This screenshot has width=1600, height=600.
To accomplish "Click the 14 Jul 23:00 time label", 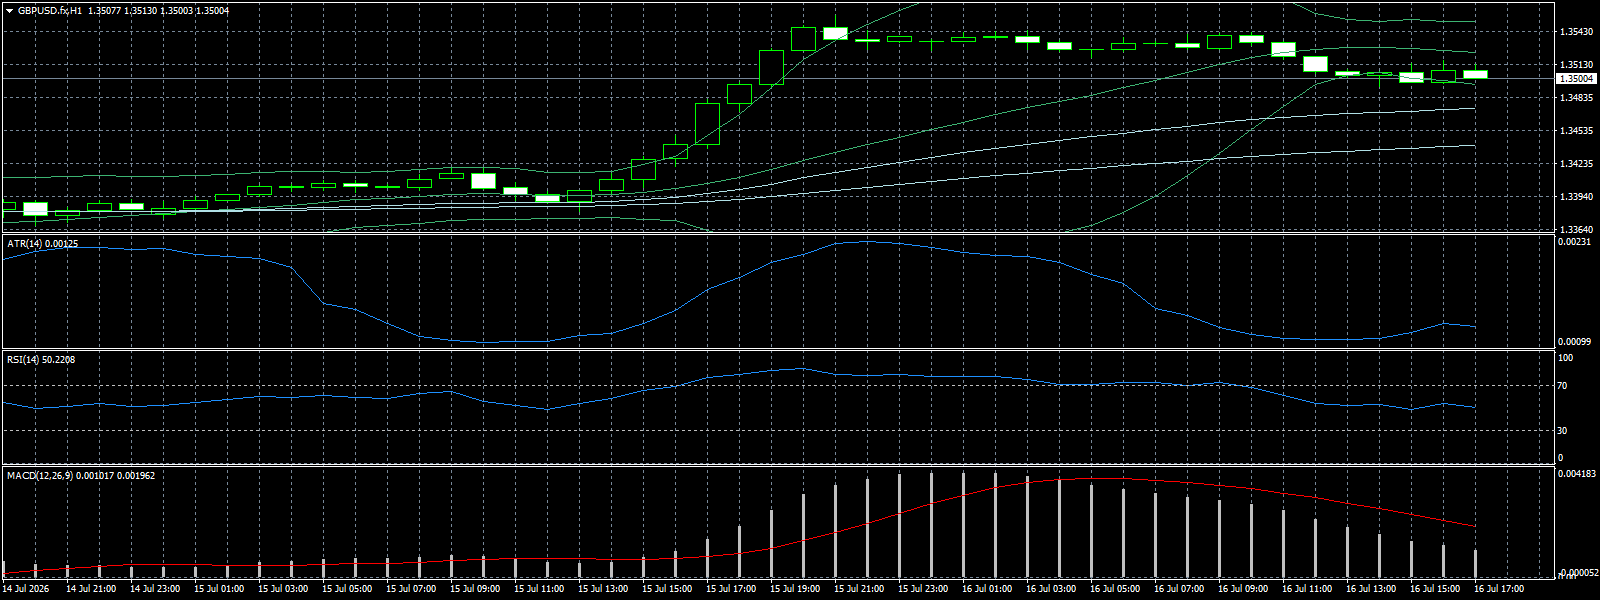I will pos(154,589).
